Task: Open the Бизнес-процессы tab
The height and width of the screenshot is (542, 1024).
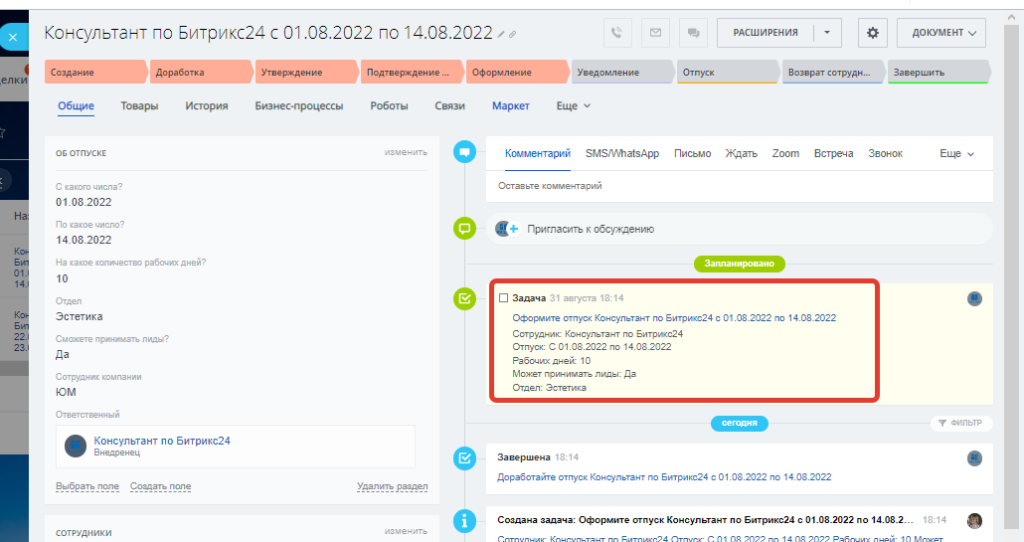Action: click(298, 106)
